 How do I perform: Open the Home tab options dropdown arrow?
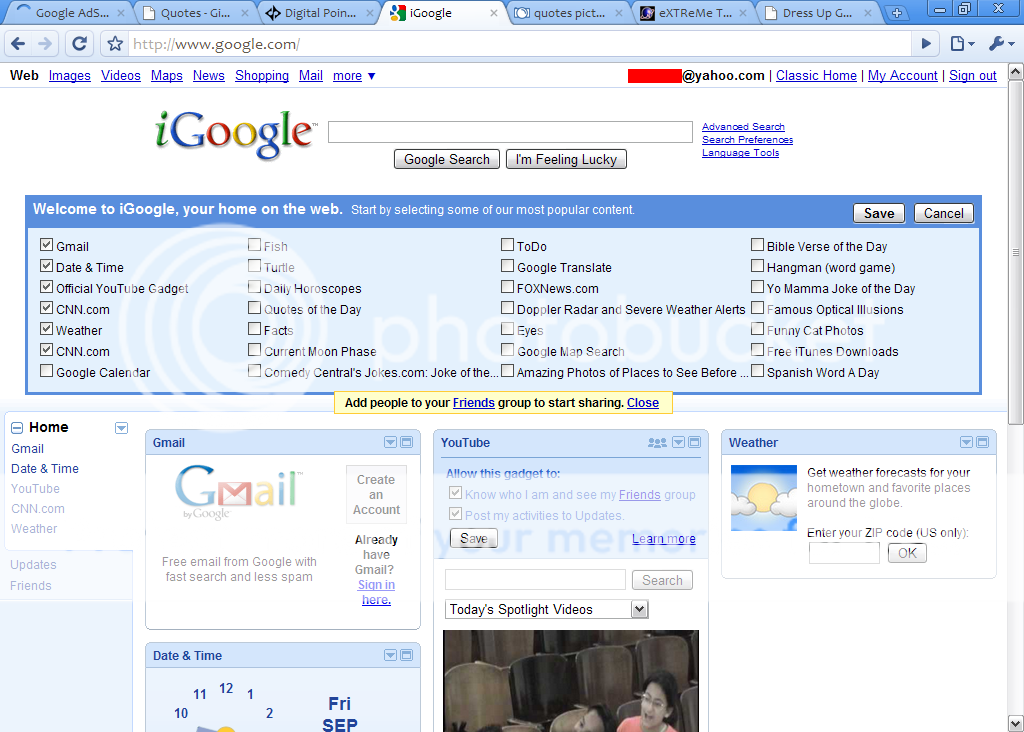click(x=121, y=428)
